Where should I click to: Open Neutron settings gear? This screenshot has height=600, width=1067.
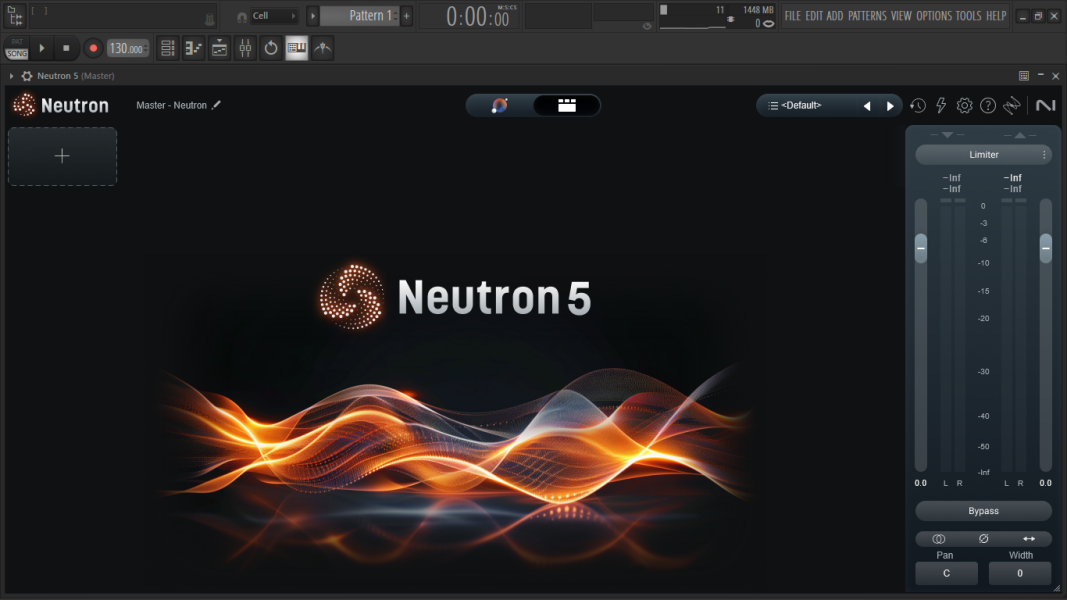click(964, 106)
